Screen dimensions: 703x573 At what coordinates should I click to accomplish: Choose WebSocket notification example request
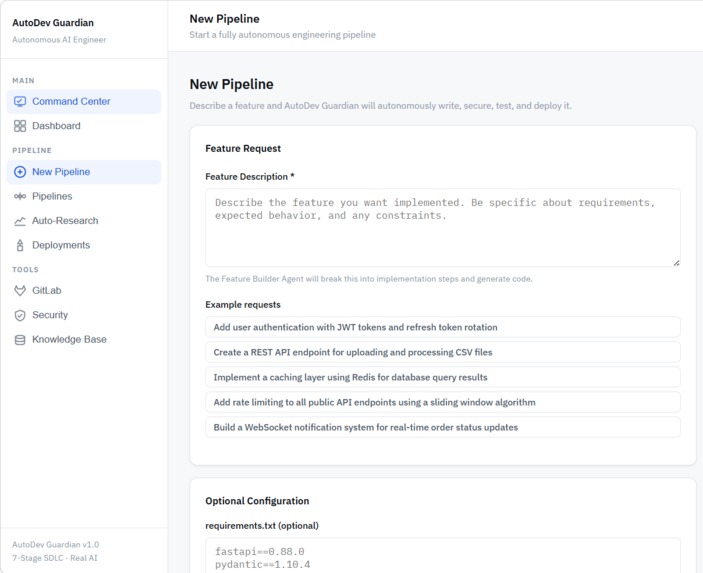coord(443,427)
